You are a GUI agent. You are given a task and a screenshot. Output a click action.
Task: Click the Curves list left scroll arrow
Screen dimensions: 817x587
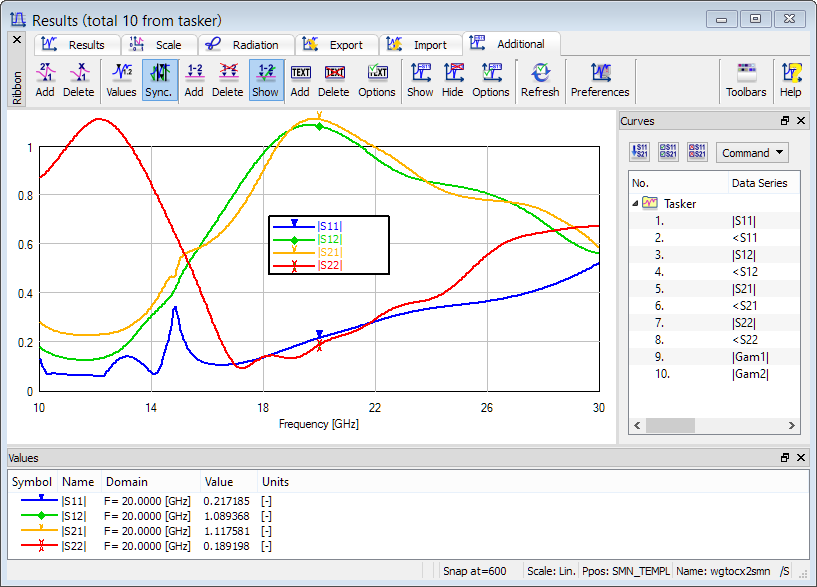point(637,426)
